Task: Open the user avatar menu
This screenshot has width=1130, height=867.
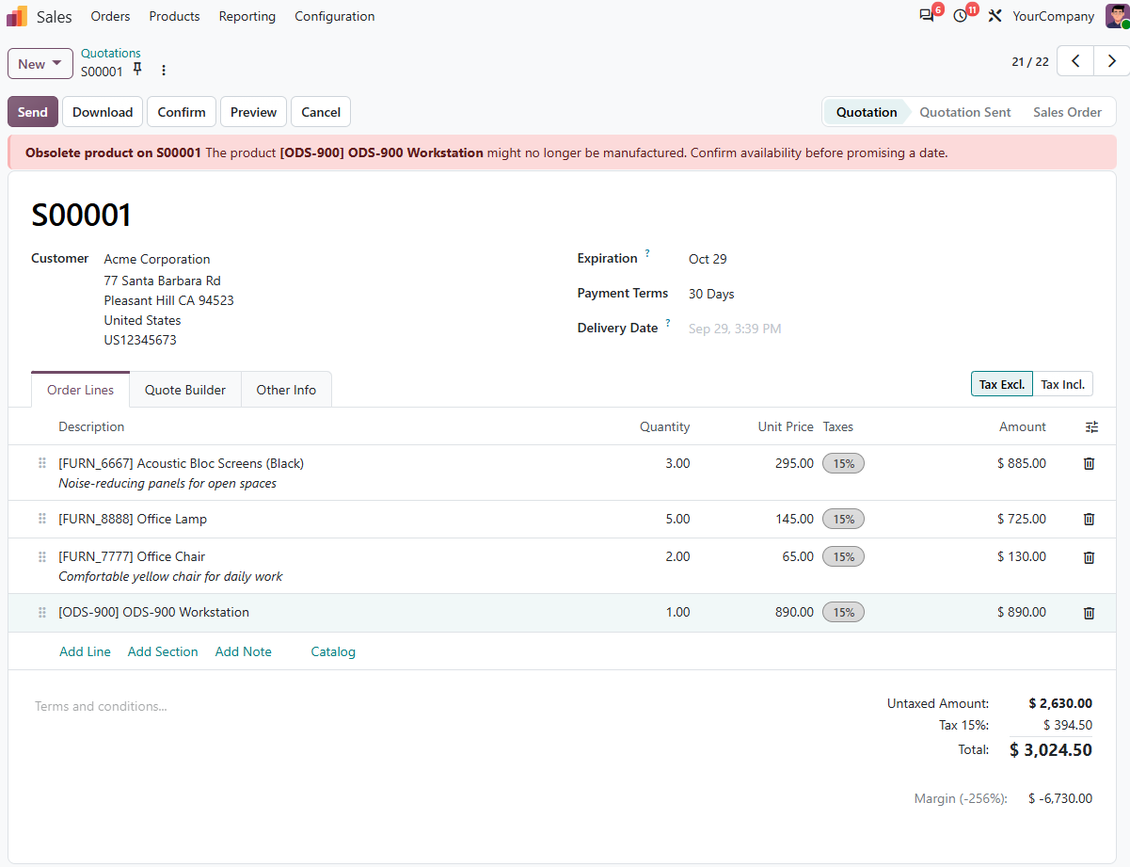Action: tap(1117, 16)
